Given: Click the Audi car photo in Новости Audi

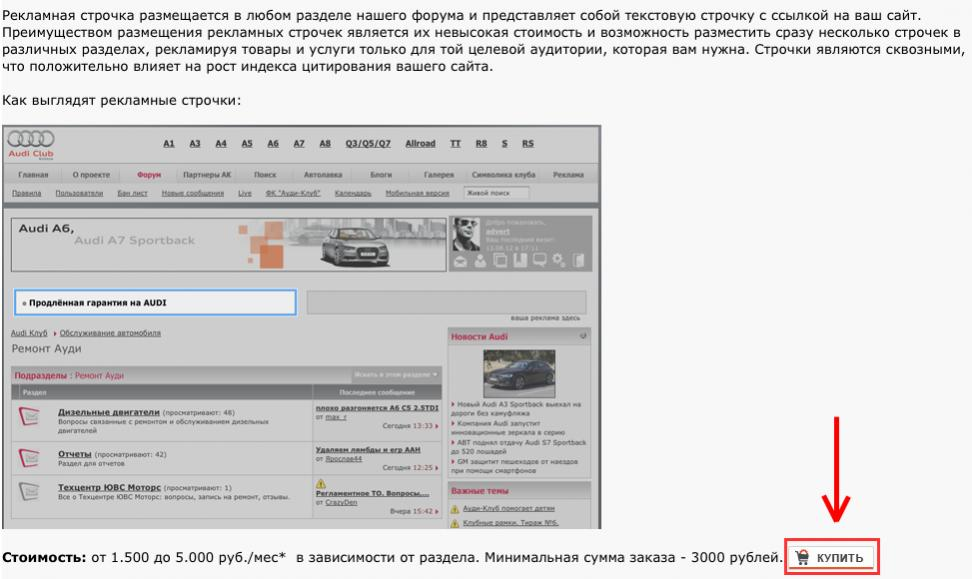Looking at the screenshot, I should click(x=519, y=373).
